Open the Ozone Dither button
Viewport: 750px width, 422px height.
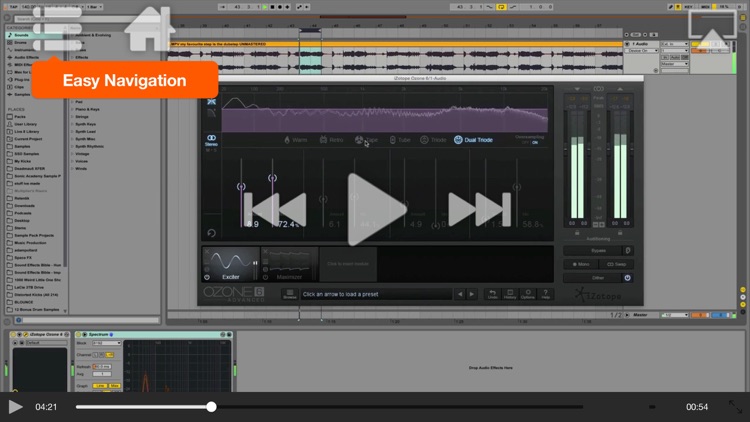coord(593,278)
